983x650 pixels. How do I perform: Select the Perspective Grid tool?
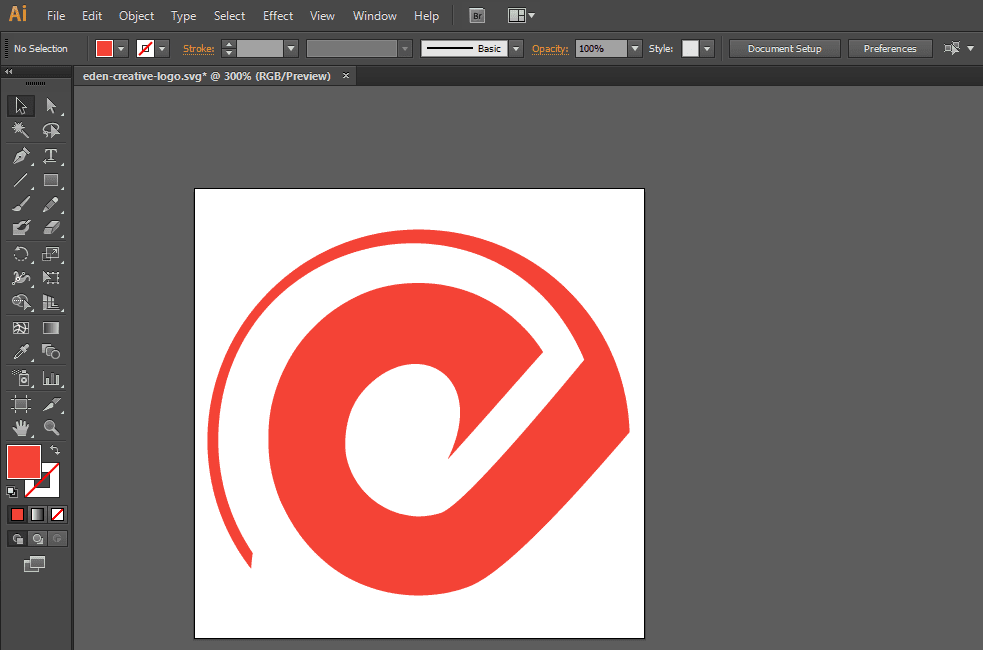tap(51, 302)
